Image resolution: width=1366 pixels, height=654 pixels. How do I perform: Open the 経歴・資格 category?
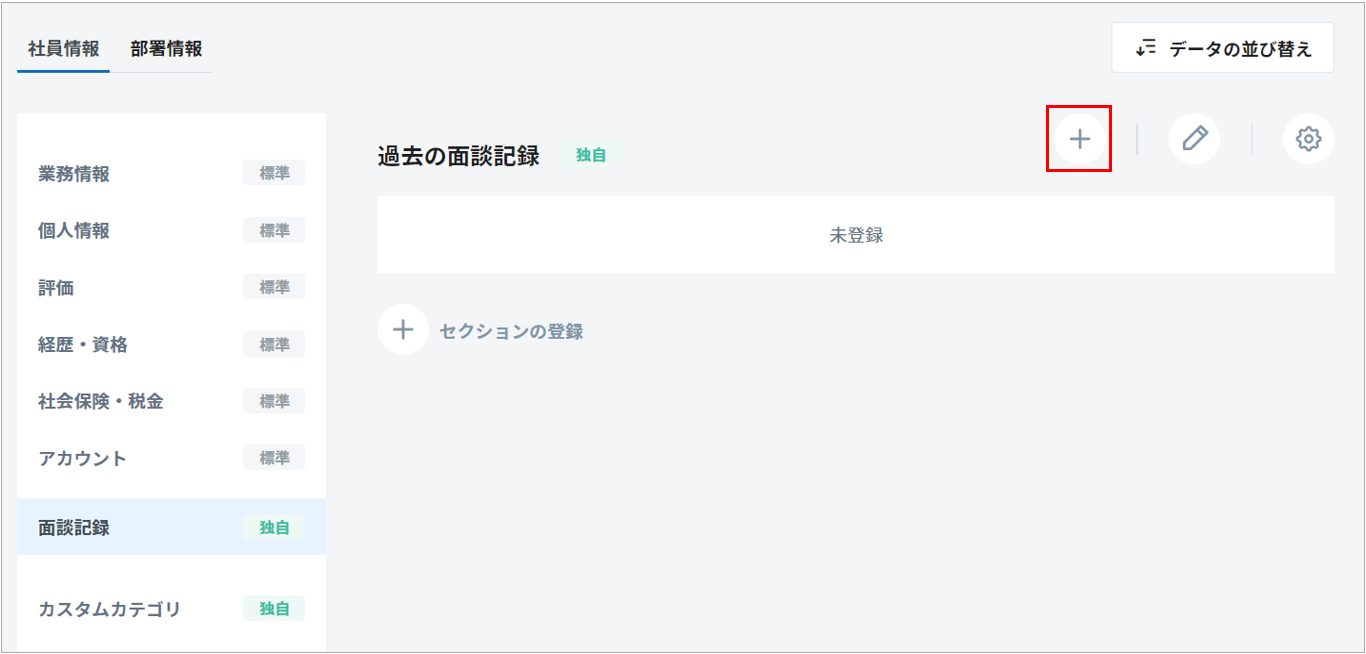(x=83, y=345)
